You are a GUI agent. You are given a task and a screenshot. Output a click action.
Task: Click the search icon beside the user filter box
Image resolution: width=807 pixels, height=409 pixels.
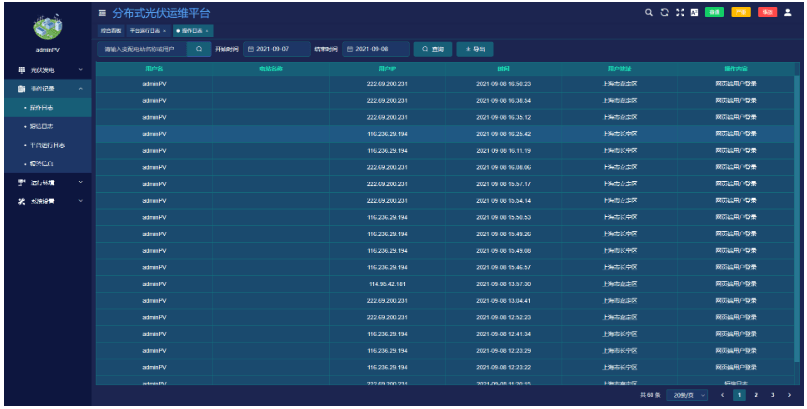coord(199,48)
